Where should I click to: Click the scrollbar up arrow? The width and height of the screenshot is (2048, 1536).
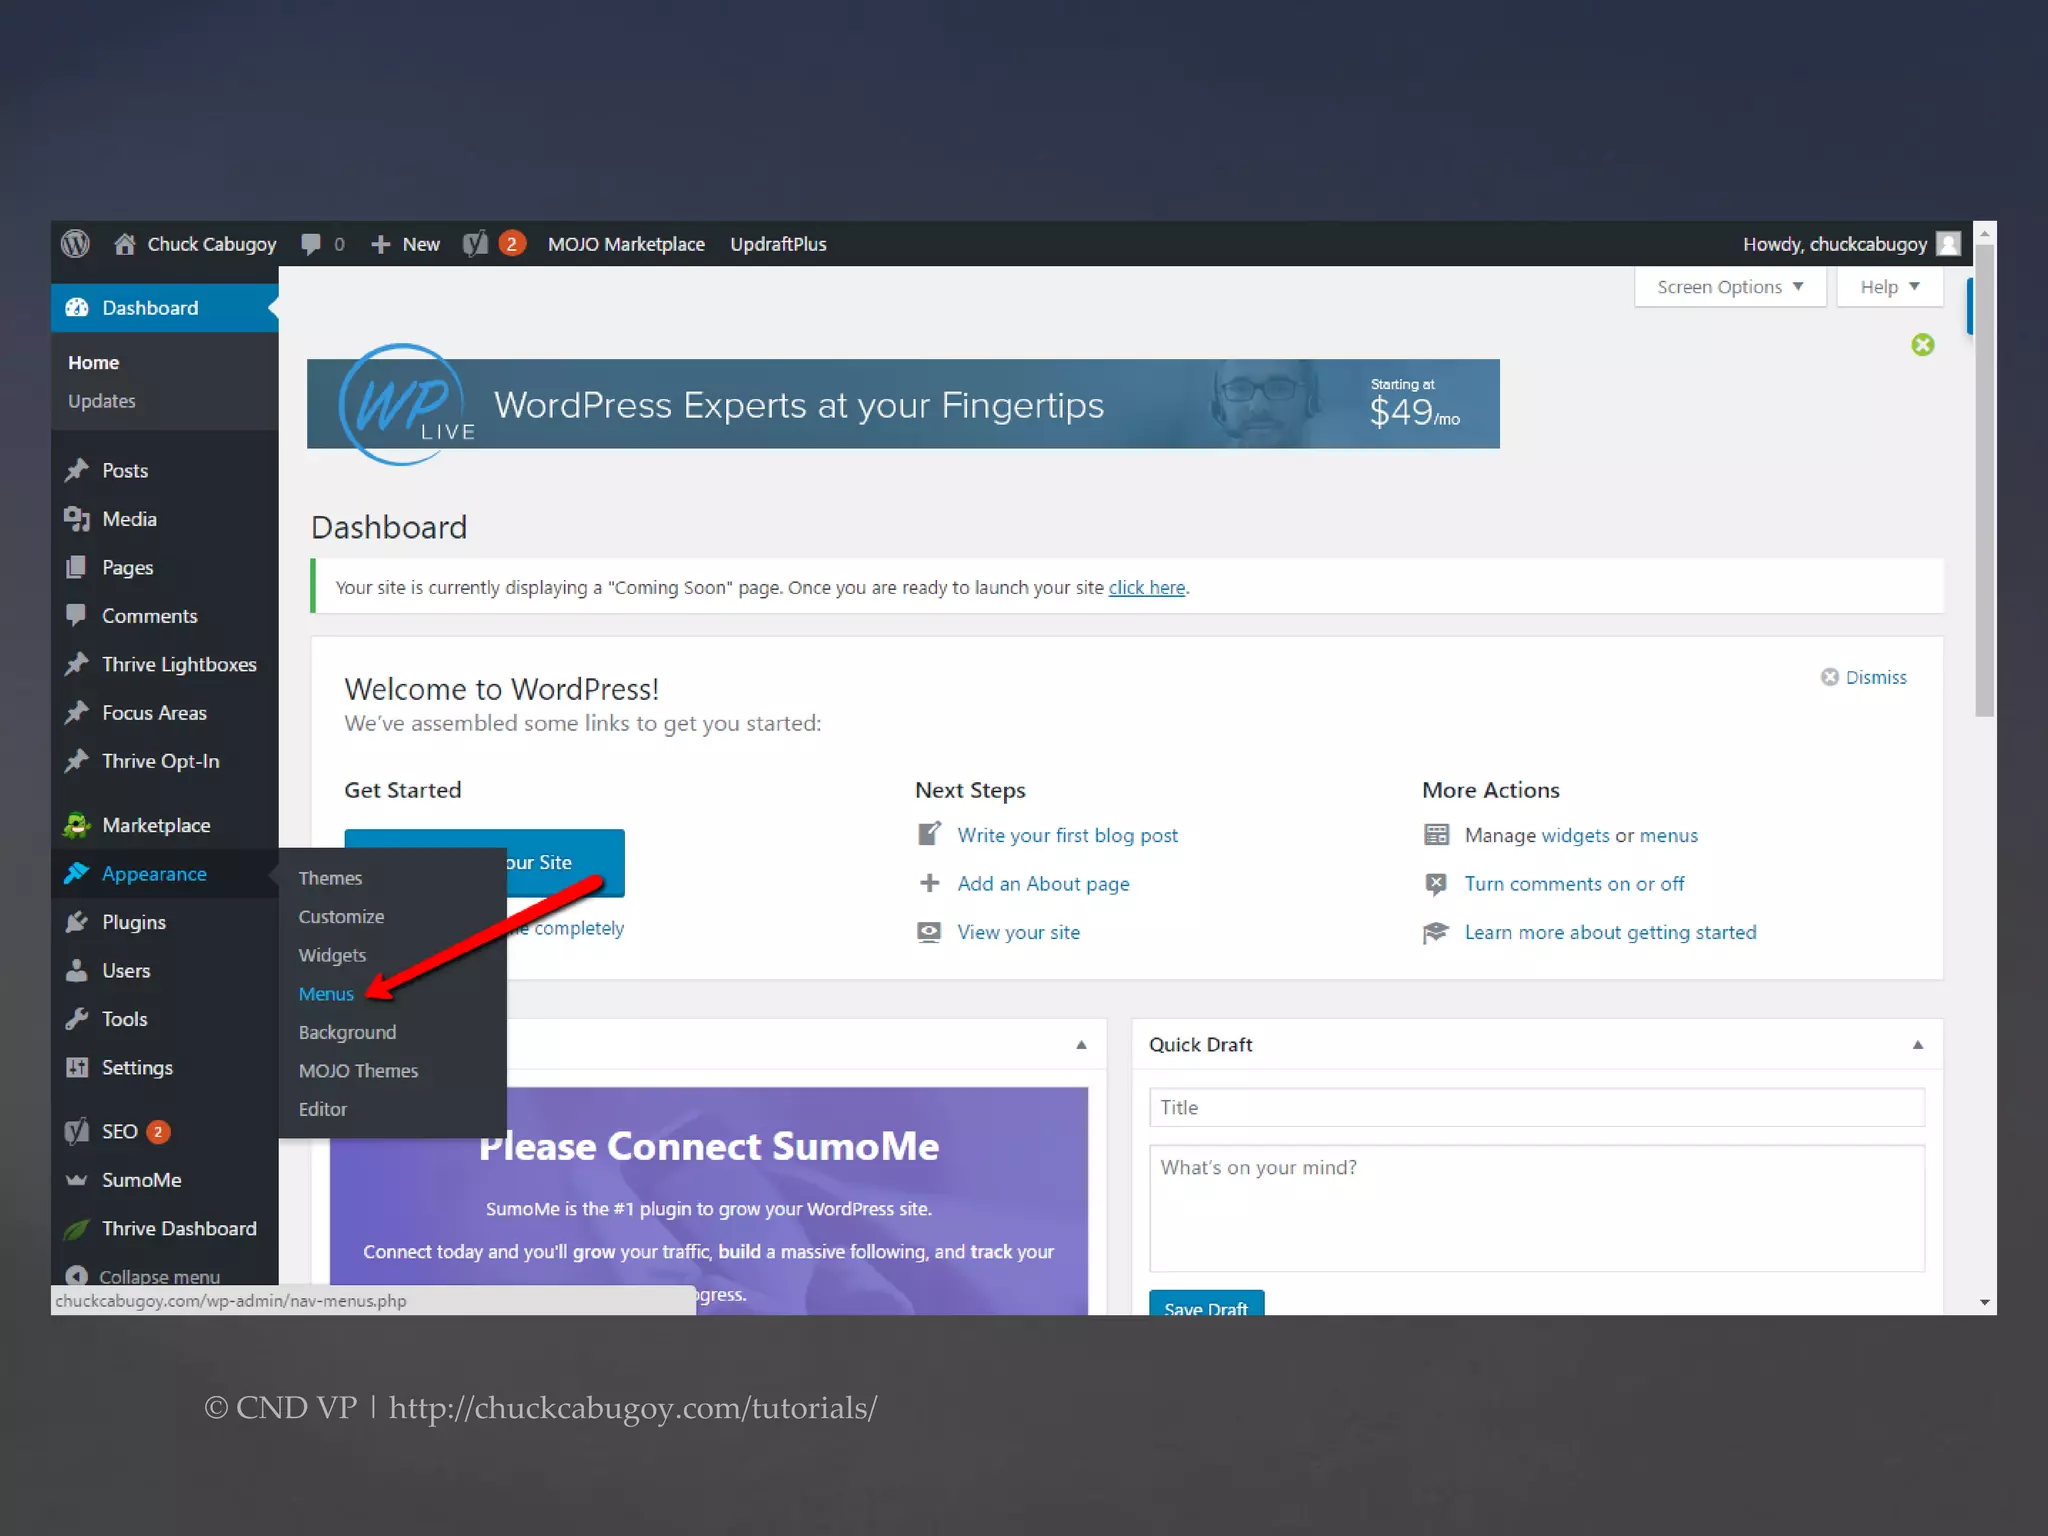coord(1984,232)
